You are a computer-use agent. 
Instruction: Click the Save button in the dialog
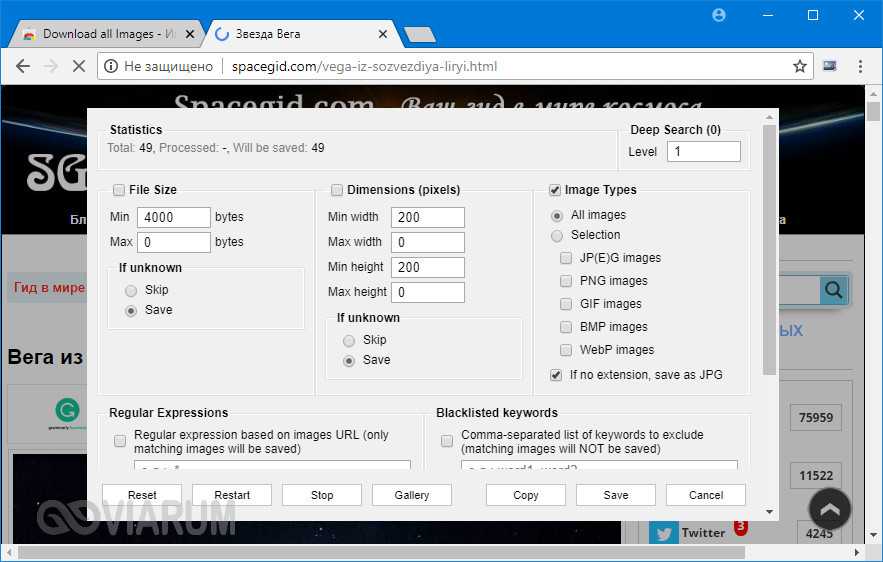[x=616, y=495]
